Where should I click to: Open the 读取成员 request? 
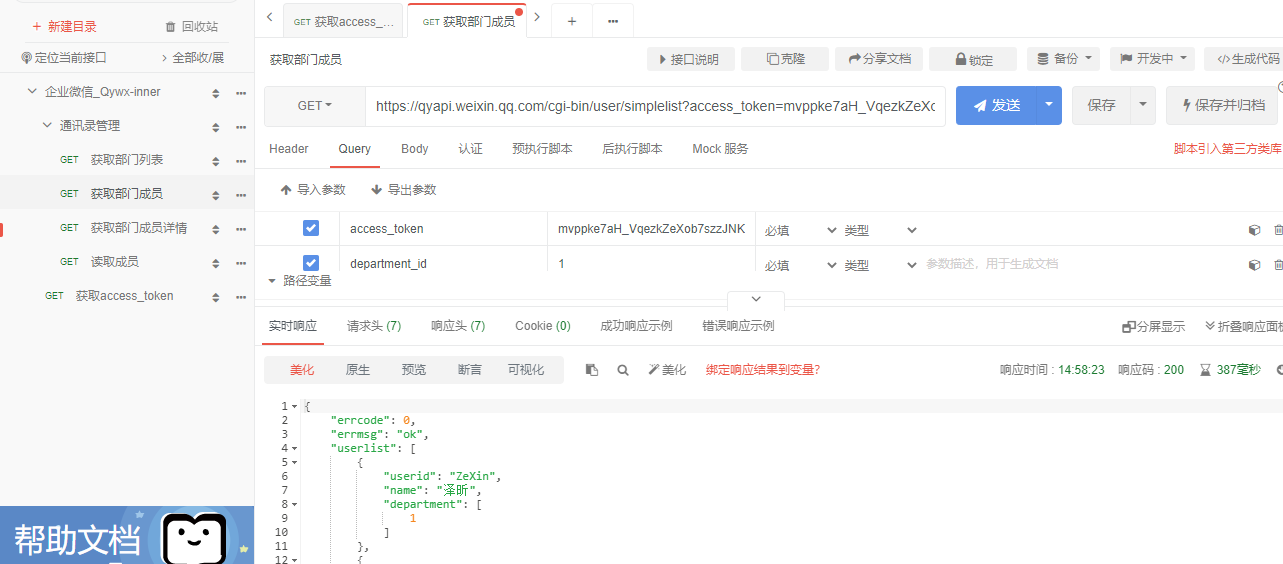(114, 262)
